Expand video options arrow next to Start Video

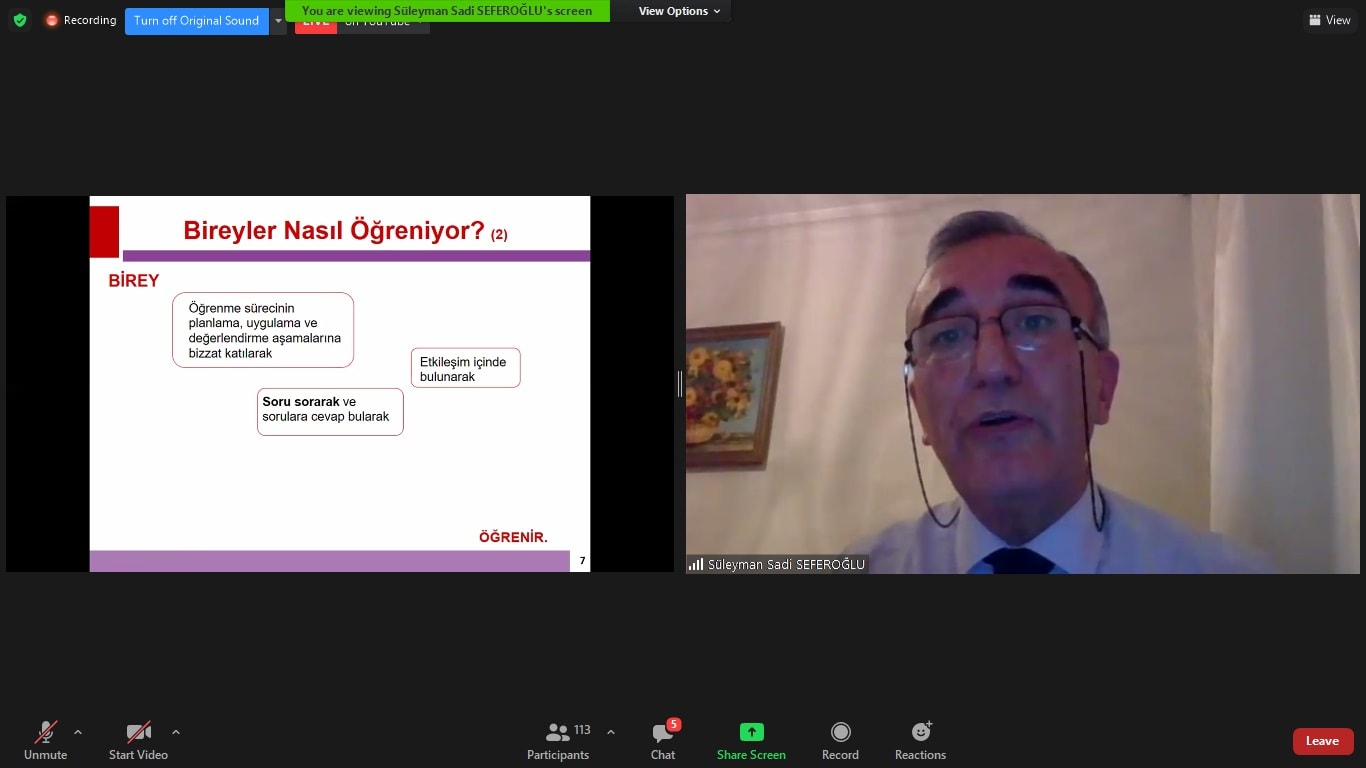coord(176,732)
